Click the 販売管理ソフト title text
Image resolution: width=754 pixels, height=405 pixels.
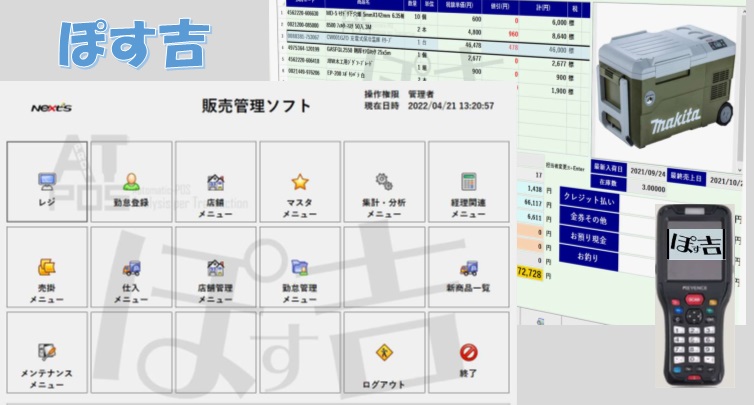pos(256,105)
